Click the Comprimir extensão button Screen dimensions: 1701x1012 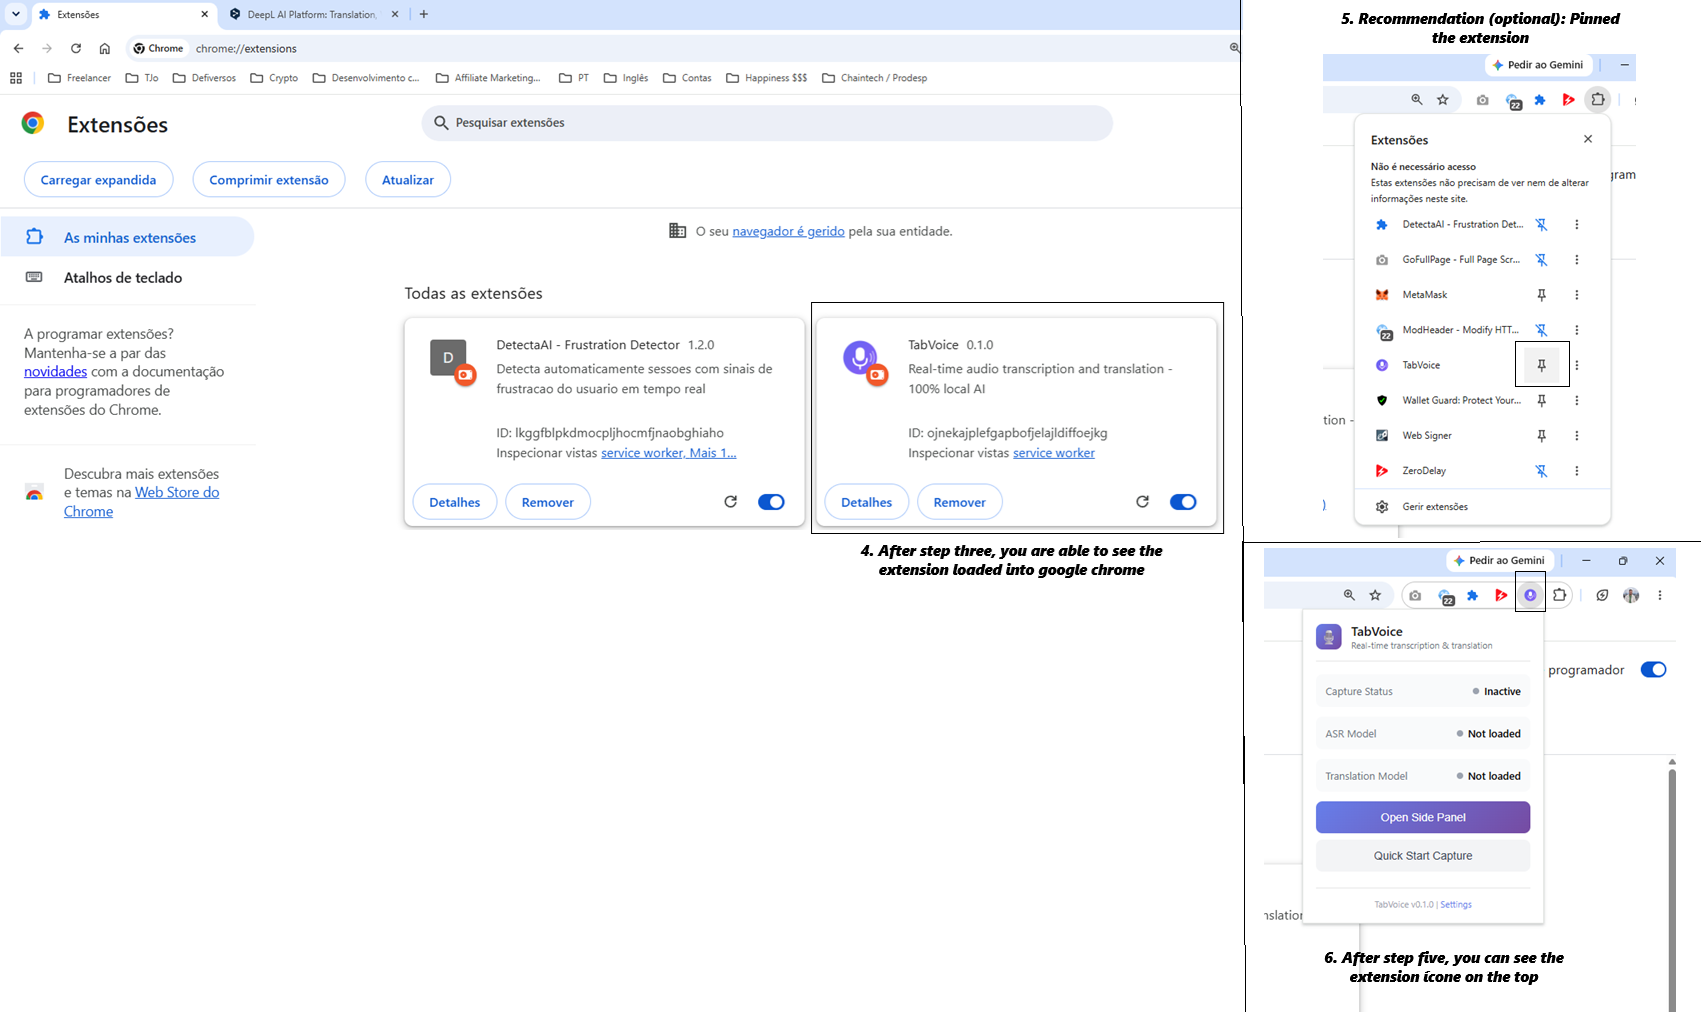pos(269,180)
